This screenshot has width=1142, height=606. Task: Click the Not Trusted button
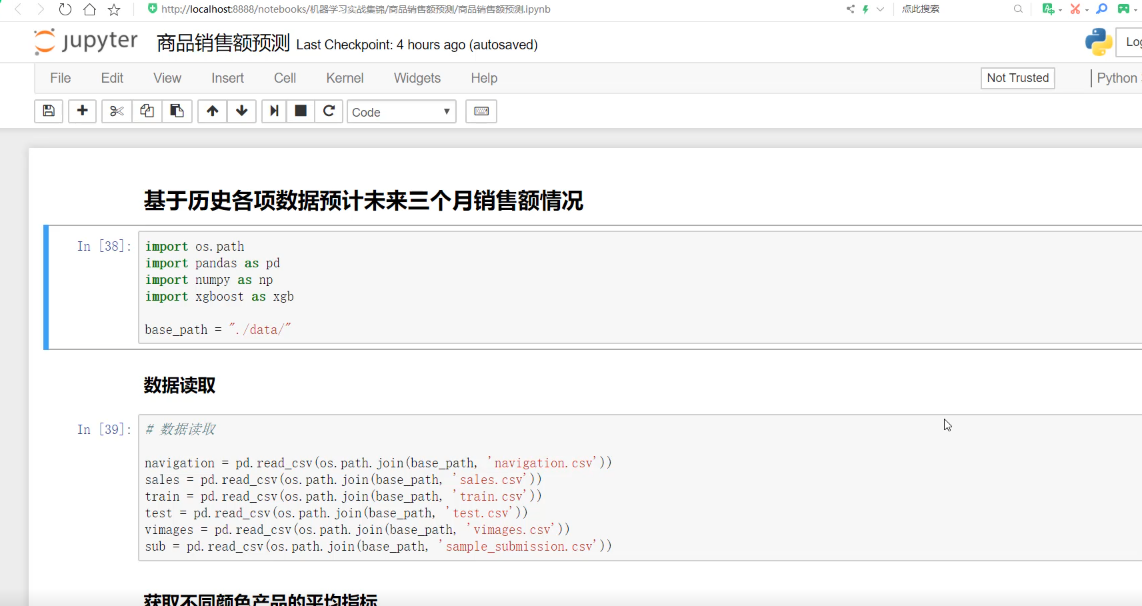pyautogui.click(x=1017, y=78)
